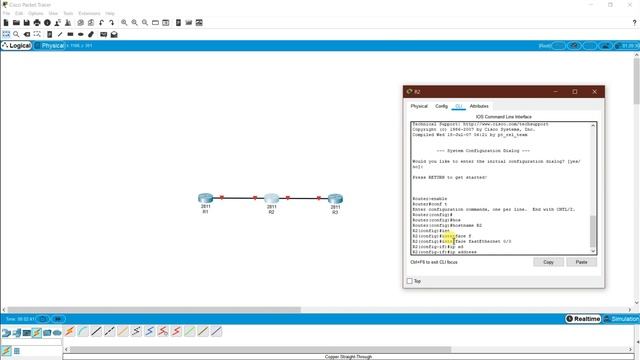This screenshot has width=640, height=360.
Task: Print using the printer icon
Action: coord(37,23)
